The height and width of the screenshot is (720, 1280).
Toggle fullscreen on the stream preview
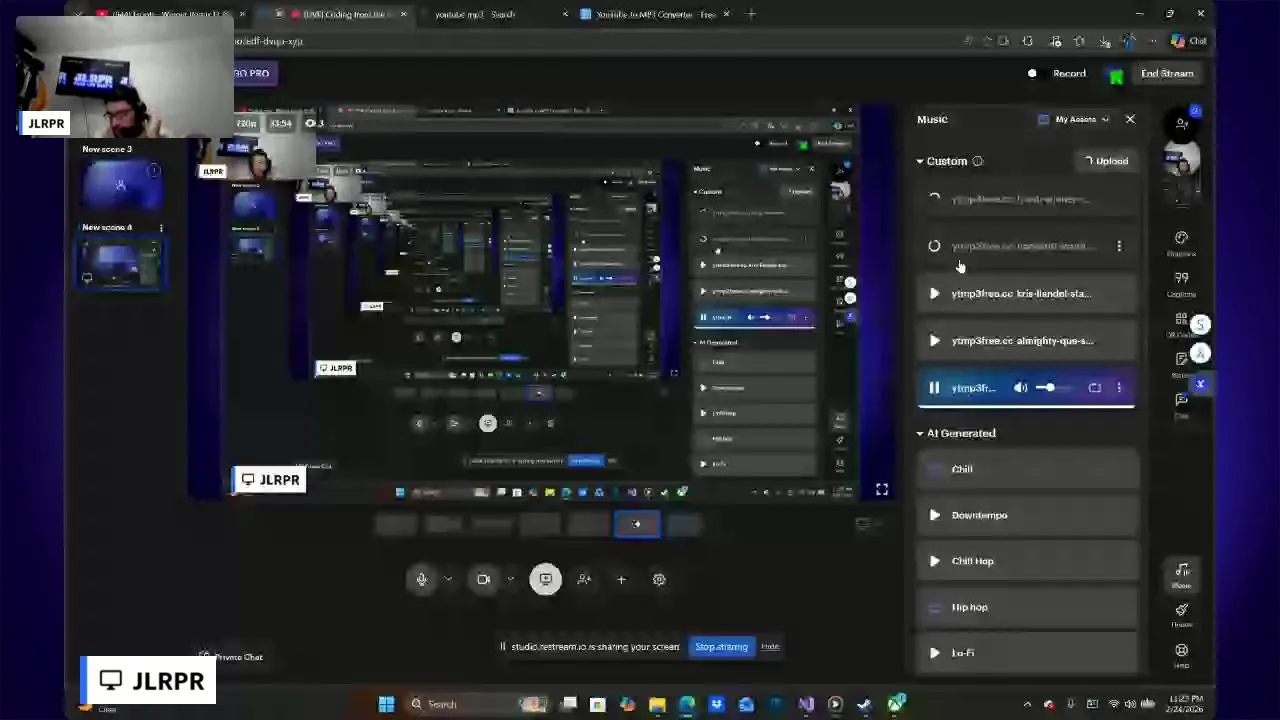[x=882, y=489]
